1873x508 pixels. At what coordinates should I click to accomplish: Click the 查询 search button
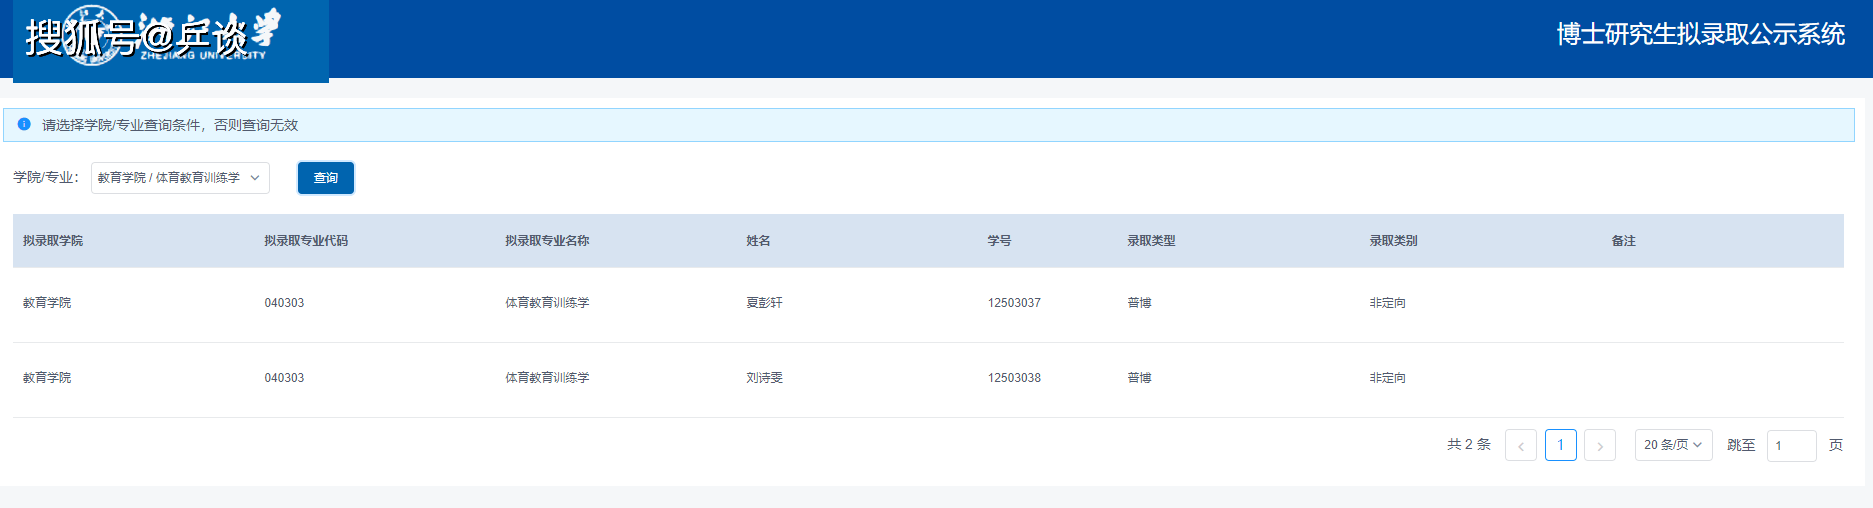[x=326, y=178]
